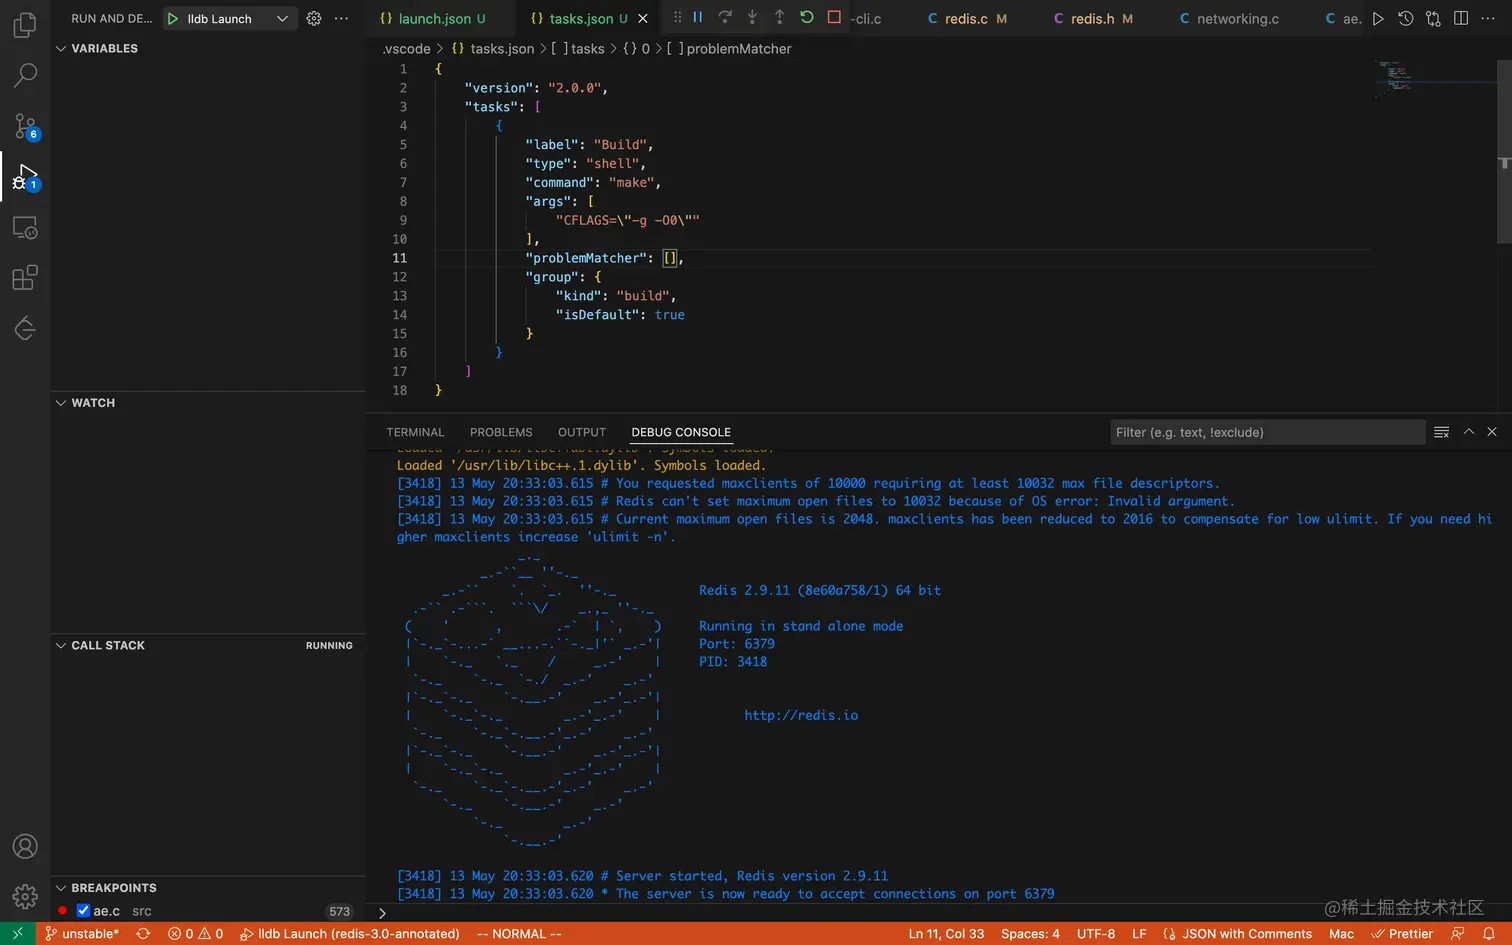This screenshot has height=945, width=1512.
Task: Open notifications bell in status bar
Action: point(1489,934)
